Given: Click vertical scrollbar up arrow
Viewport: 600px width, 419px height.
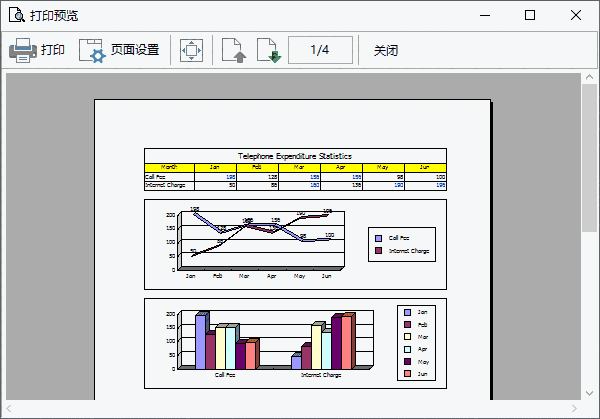Looking at the screenshot, I should click(x=589, y=77).
